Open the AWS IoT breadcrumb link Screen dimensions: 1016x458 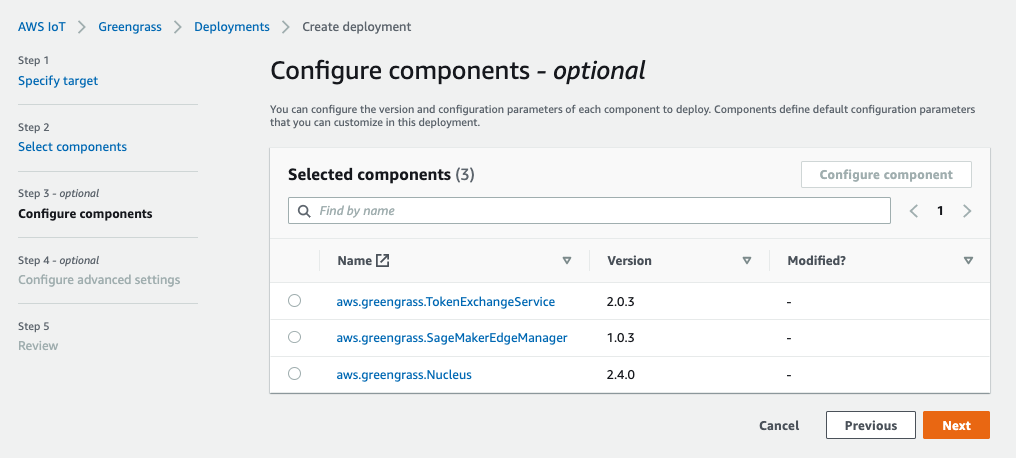(x=41, y=27)
